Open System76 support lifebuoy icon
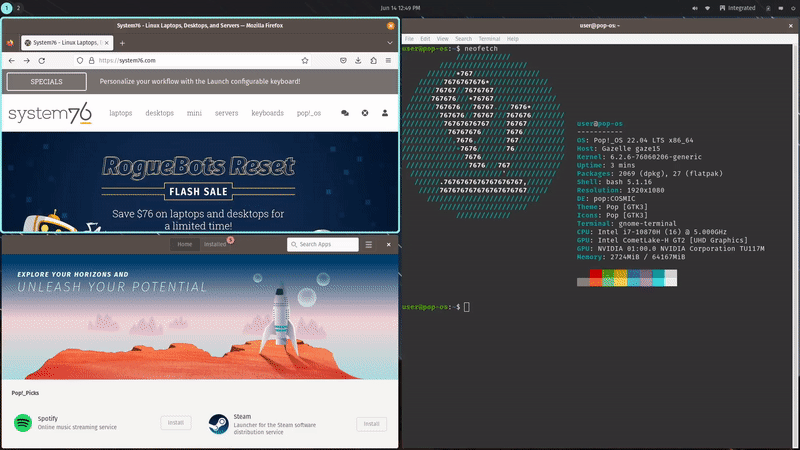The height and width of the screenshot is (450, 800). (365, 113)
